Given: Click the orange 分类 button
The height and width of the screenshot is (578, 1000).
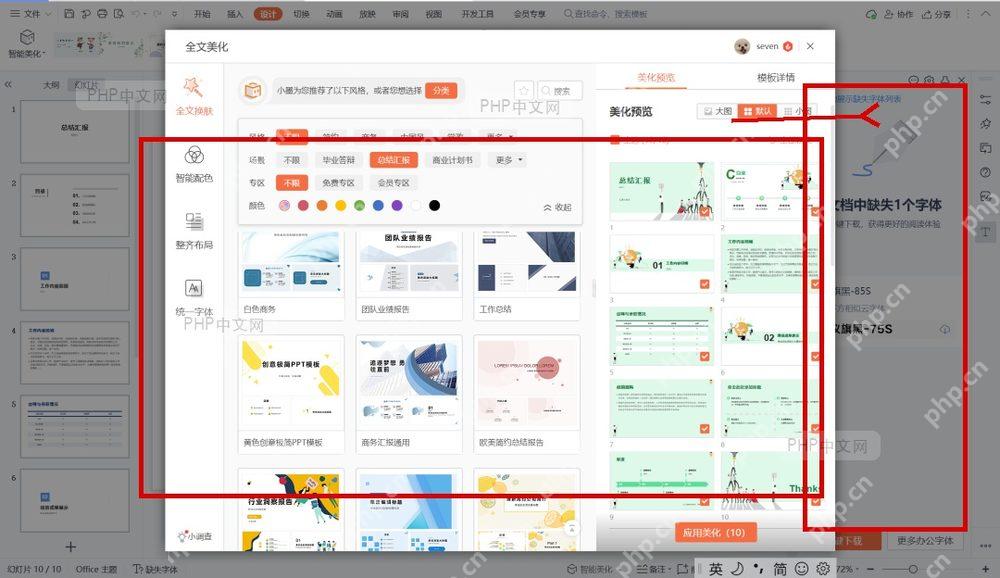Looking at the screenshot, I should 441,91.
